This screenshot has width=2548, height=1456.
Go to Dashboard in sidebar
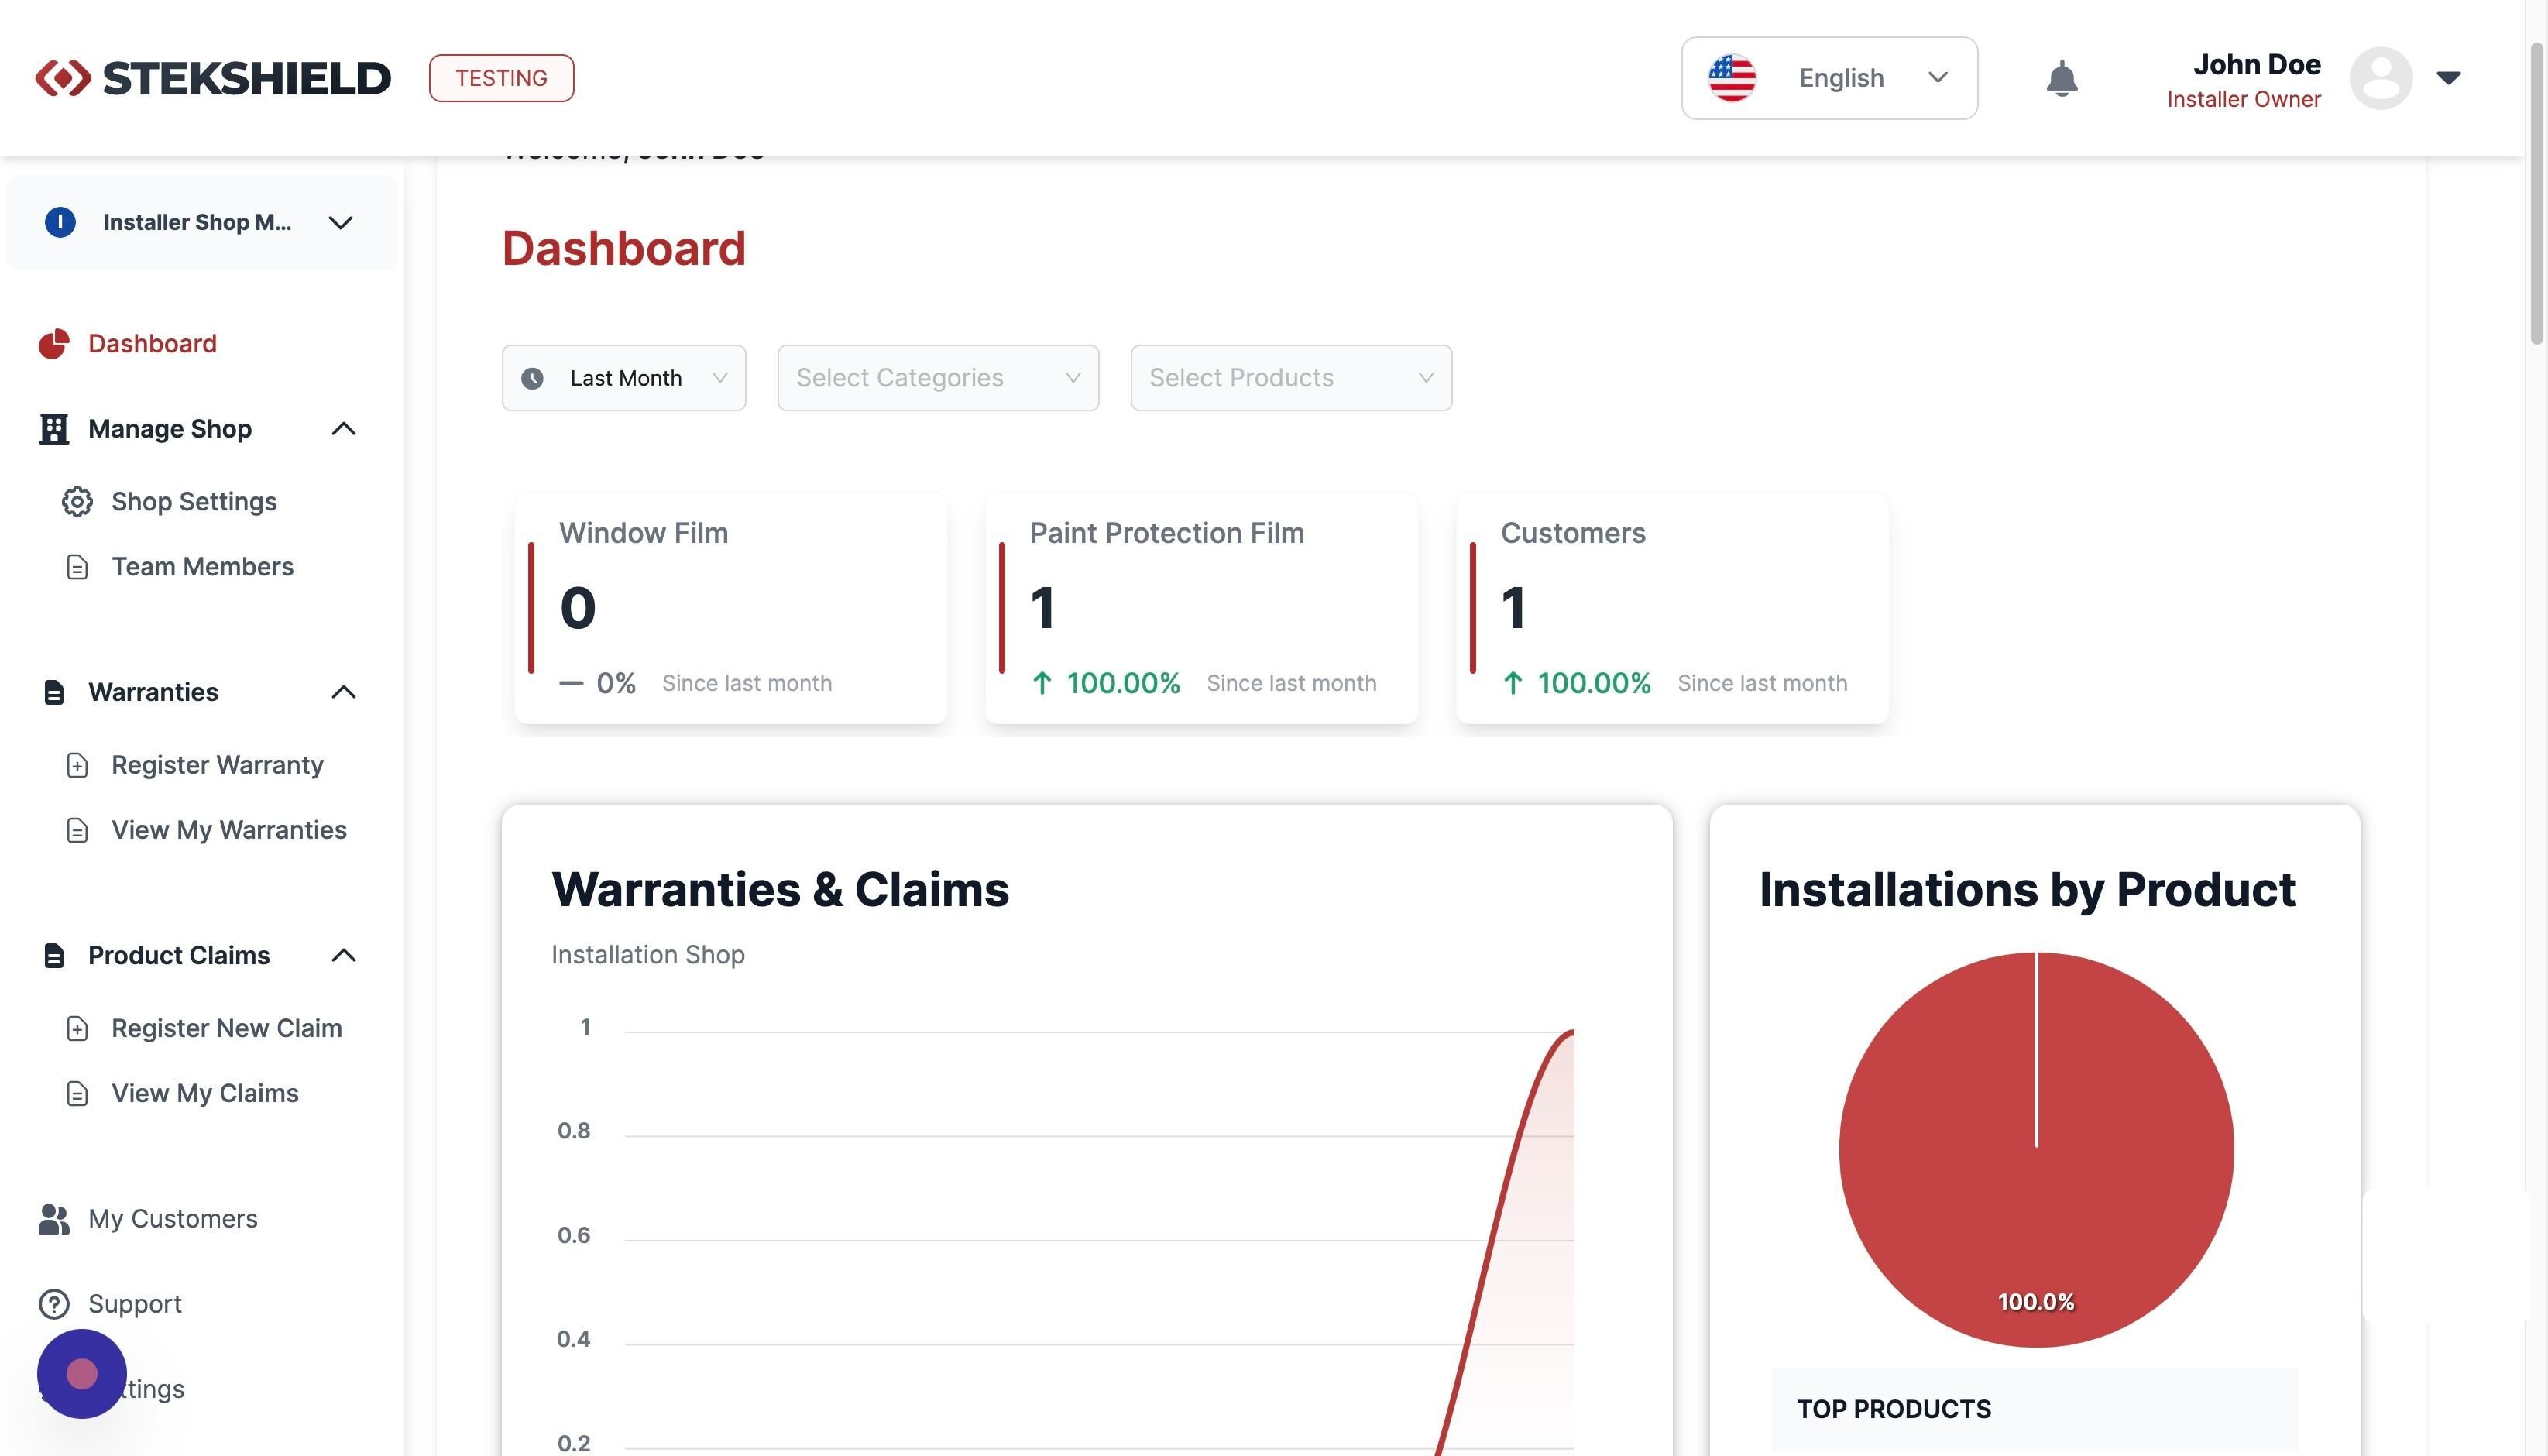coord(152,344)
